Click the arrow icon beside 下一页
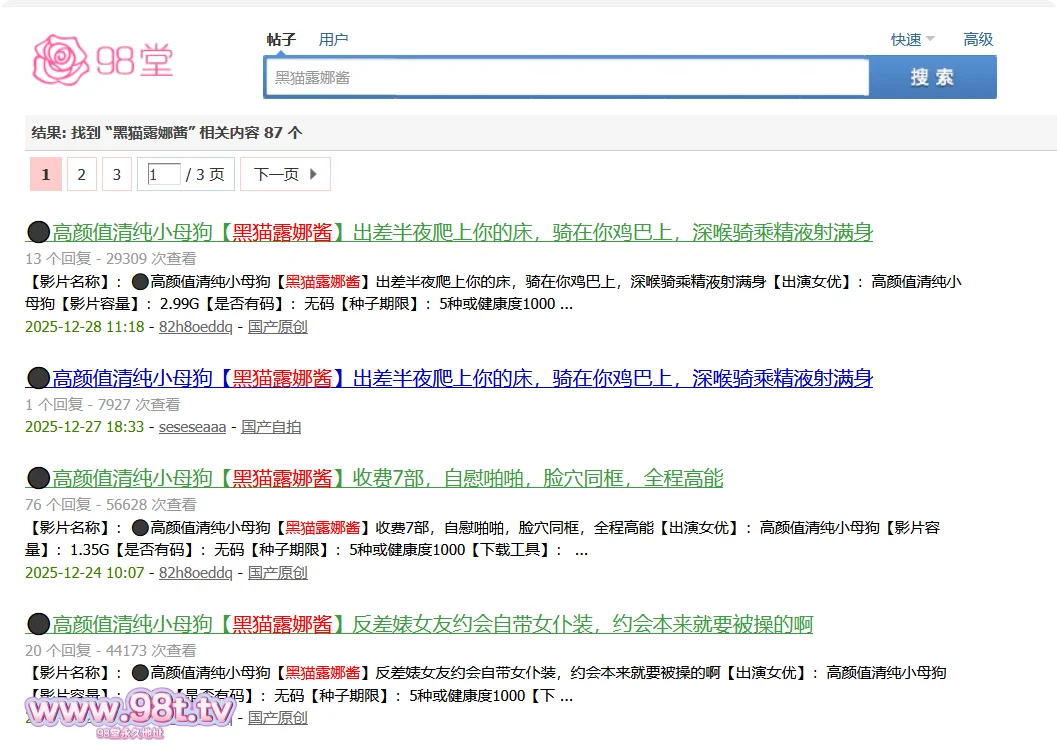This screenshot has height=748, width=1057. (x=312, y=173)
